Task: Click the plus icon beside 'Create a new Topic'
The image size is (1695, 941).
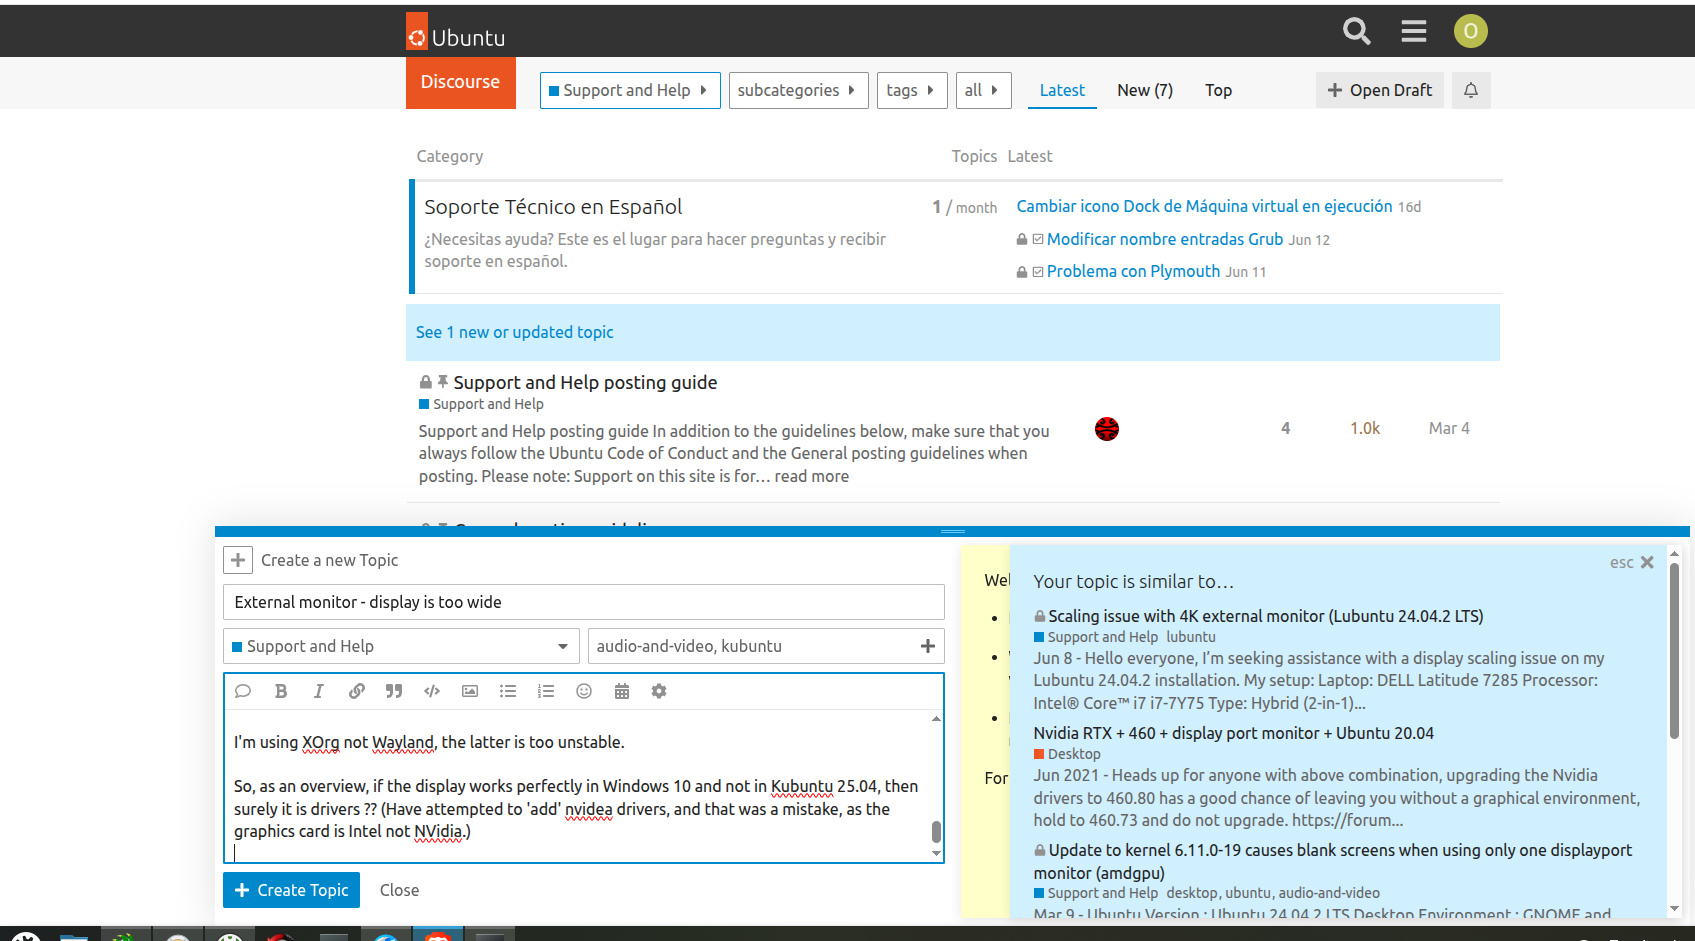Action: 238,560
